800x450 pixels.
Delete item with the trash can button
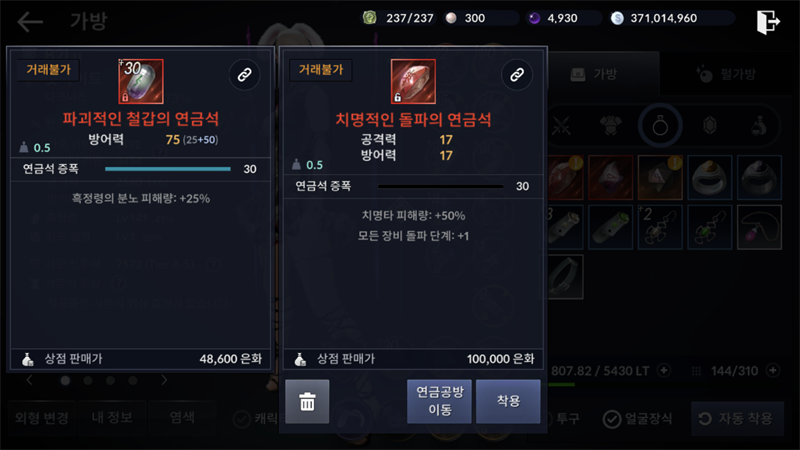pos(307,402)
